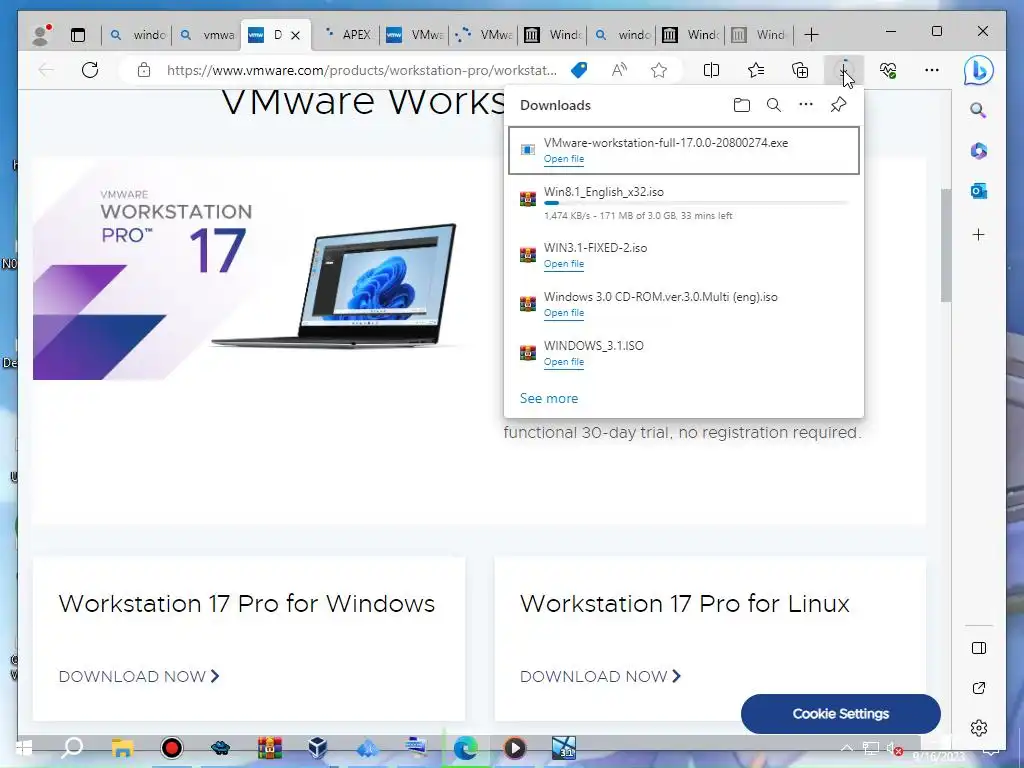Open a new browser tab

click(x=811, y=35)
